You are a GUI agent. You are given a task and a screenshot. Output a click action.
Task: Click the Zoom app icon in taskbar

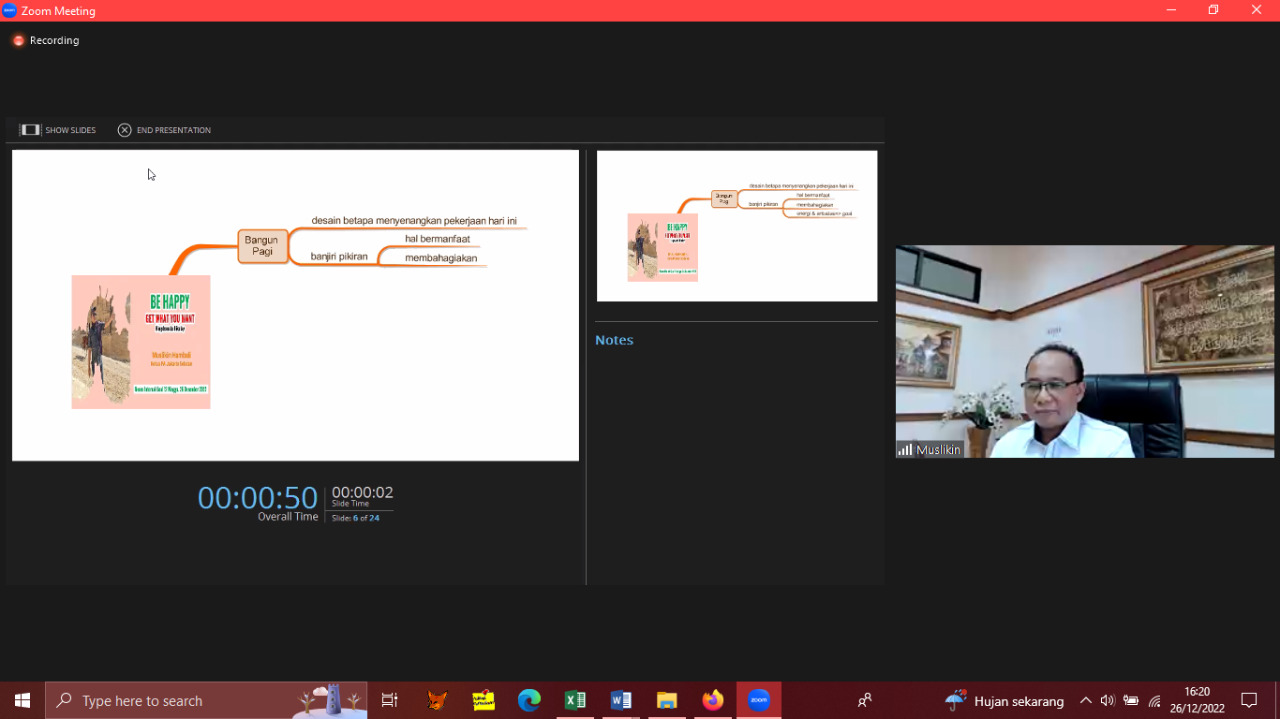[x=759, y=701]
